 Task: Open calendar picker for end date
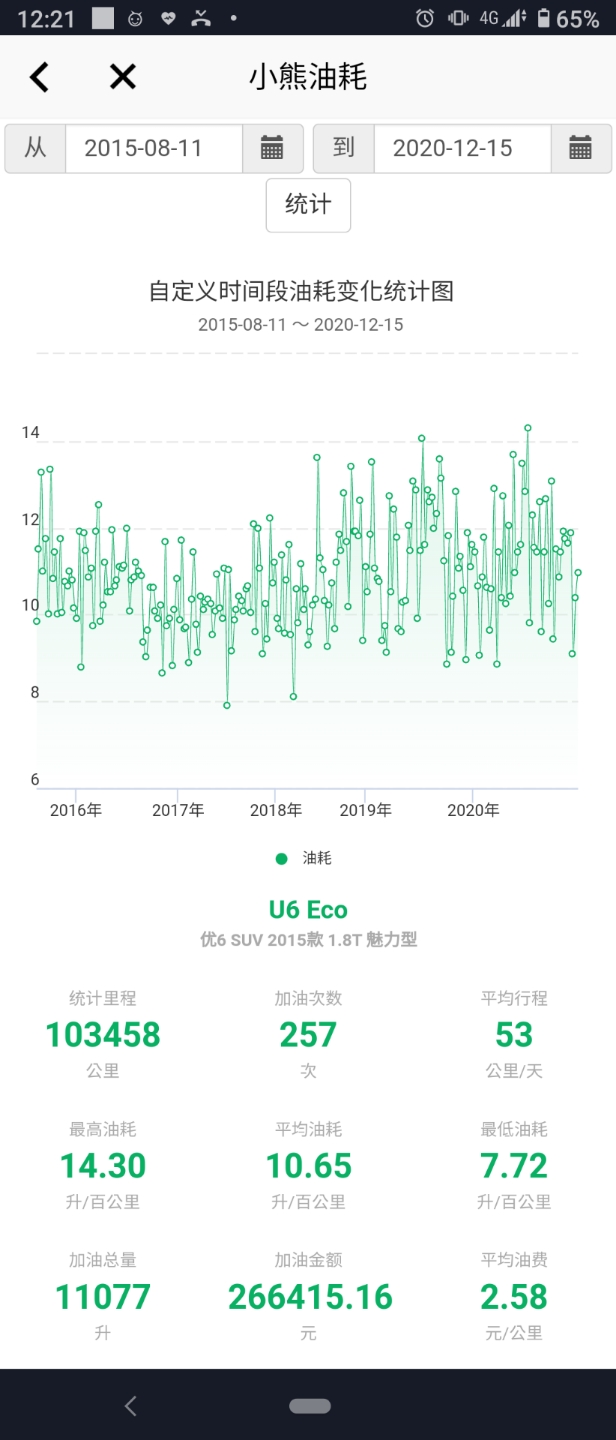(581, 149)
